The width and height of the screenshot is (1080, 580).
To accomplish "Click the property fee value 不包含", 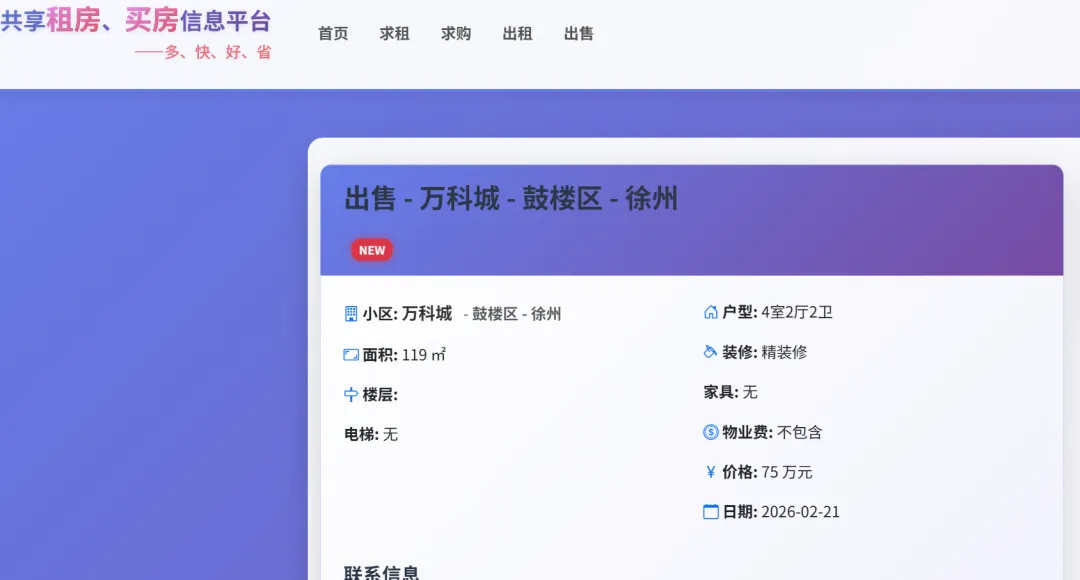I will click(x=800, y=432).
